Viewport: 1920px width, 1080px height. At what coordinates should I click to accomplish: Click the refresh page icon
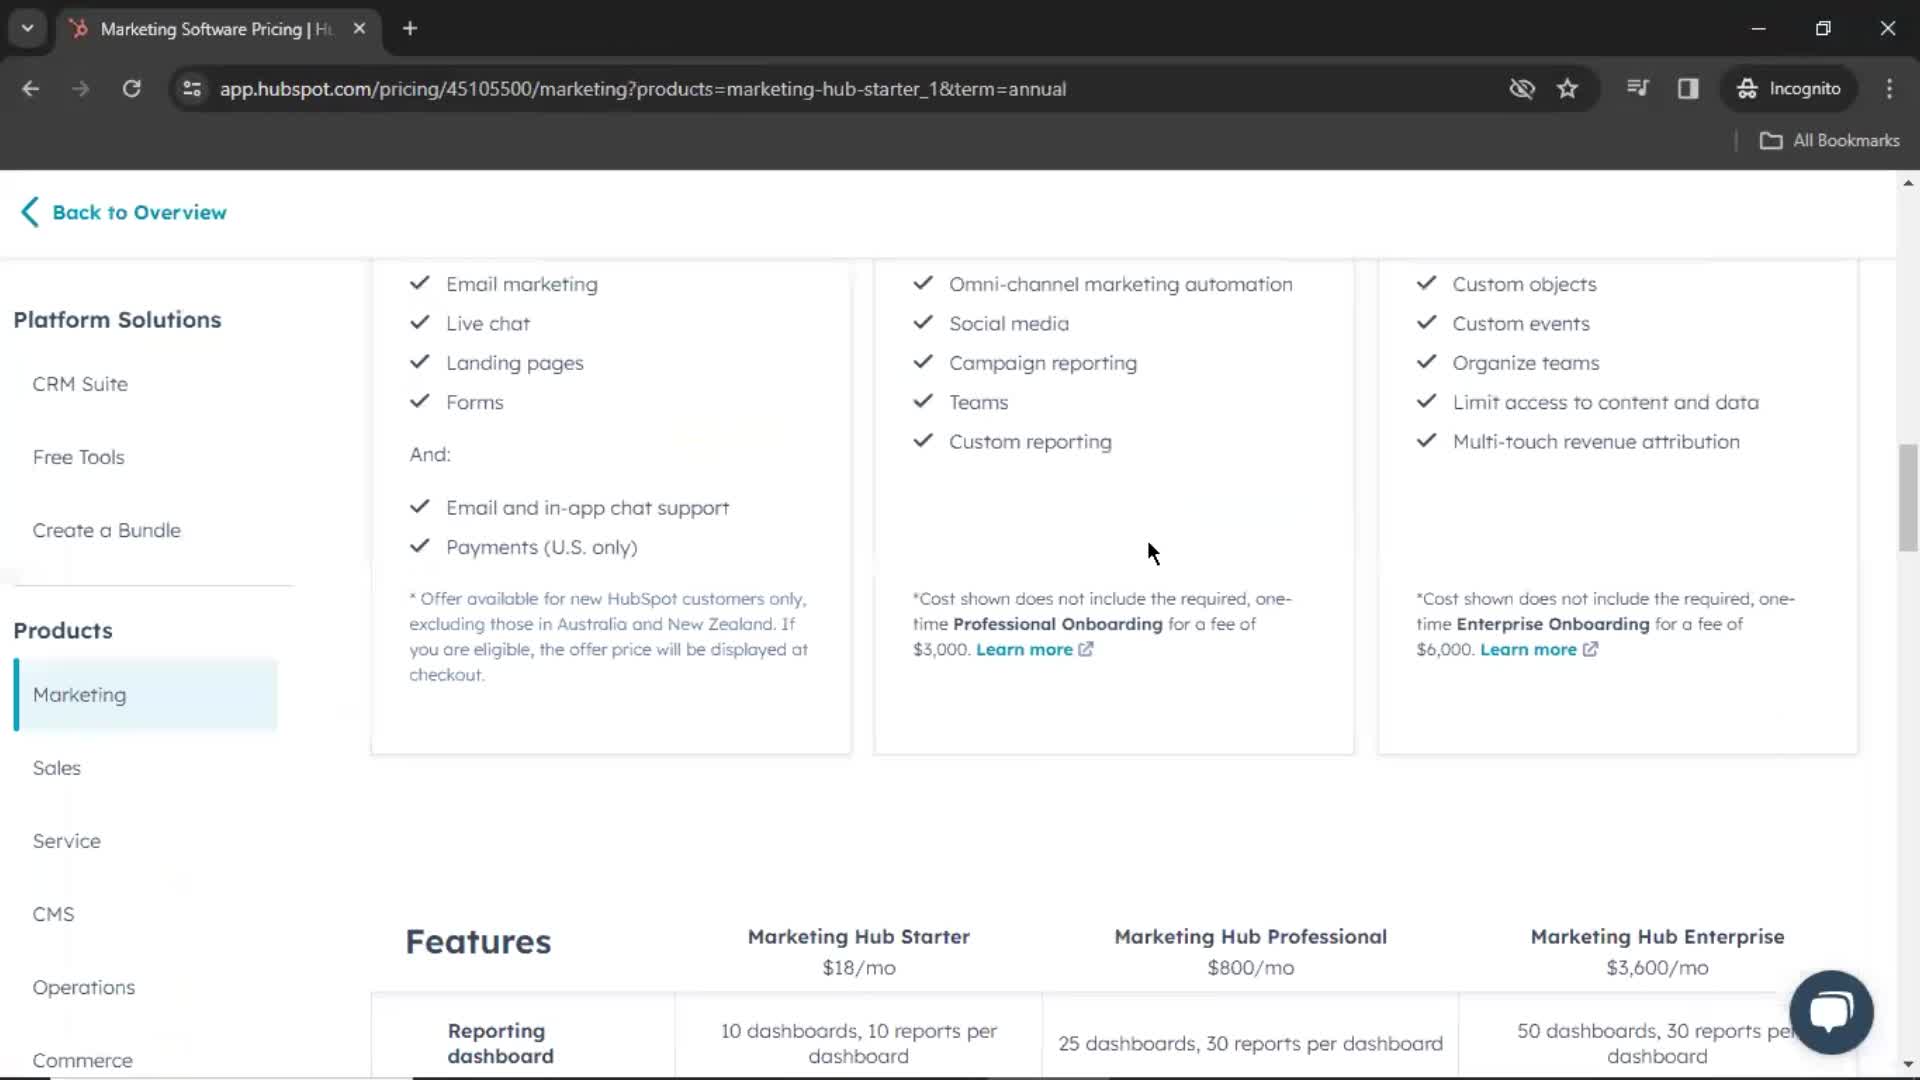coord(131,88)
